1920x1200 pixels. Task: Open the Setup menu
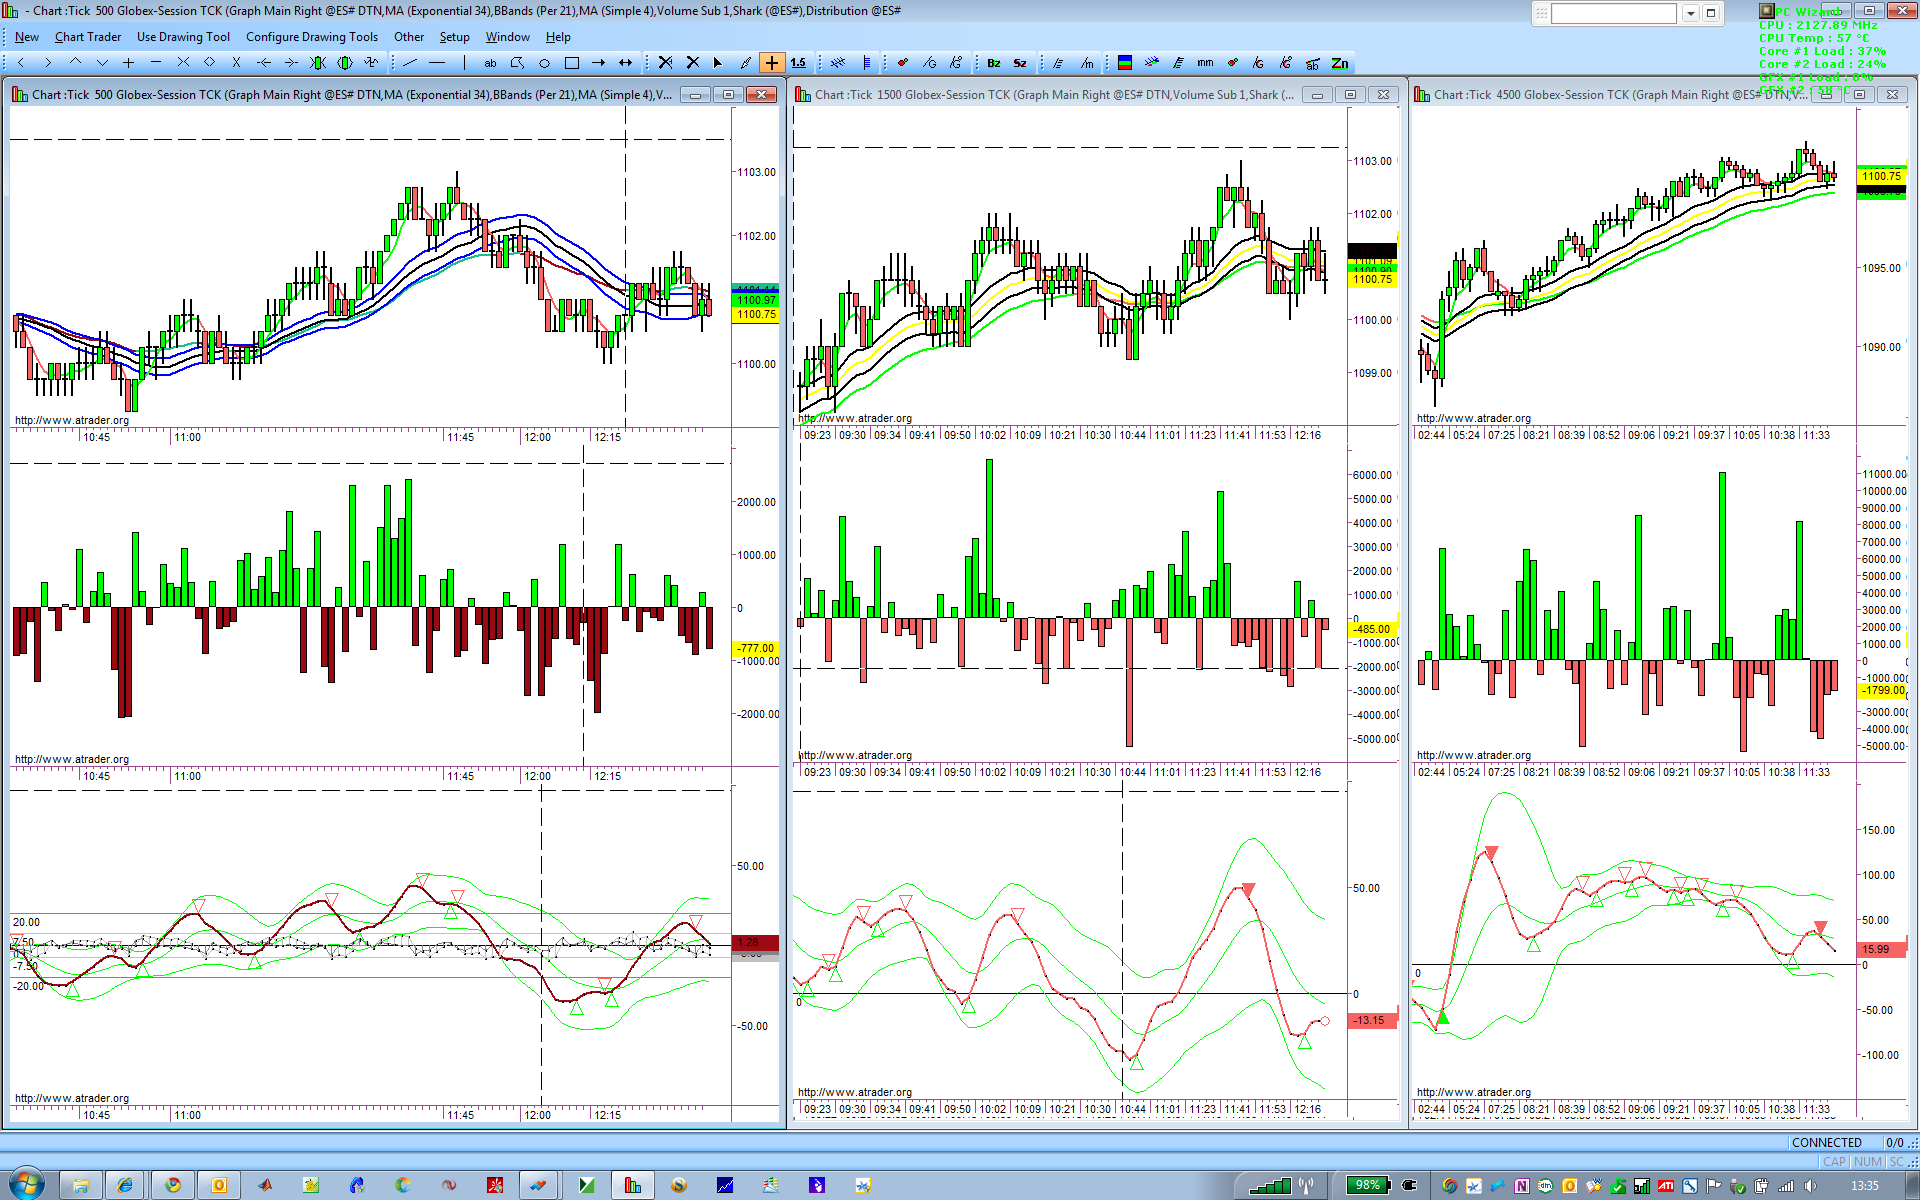click(x=454, y=37)
